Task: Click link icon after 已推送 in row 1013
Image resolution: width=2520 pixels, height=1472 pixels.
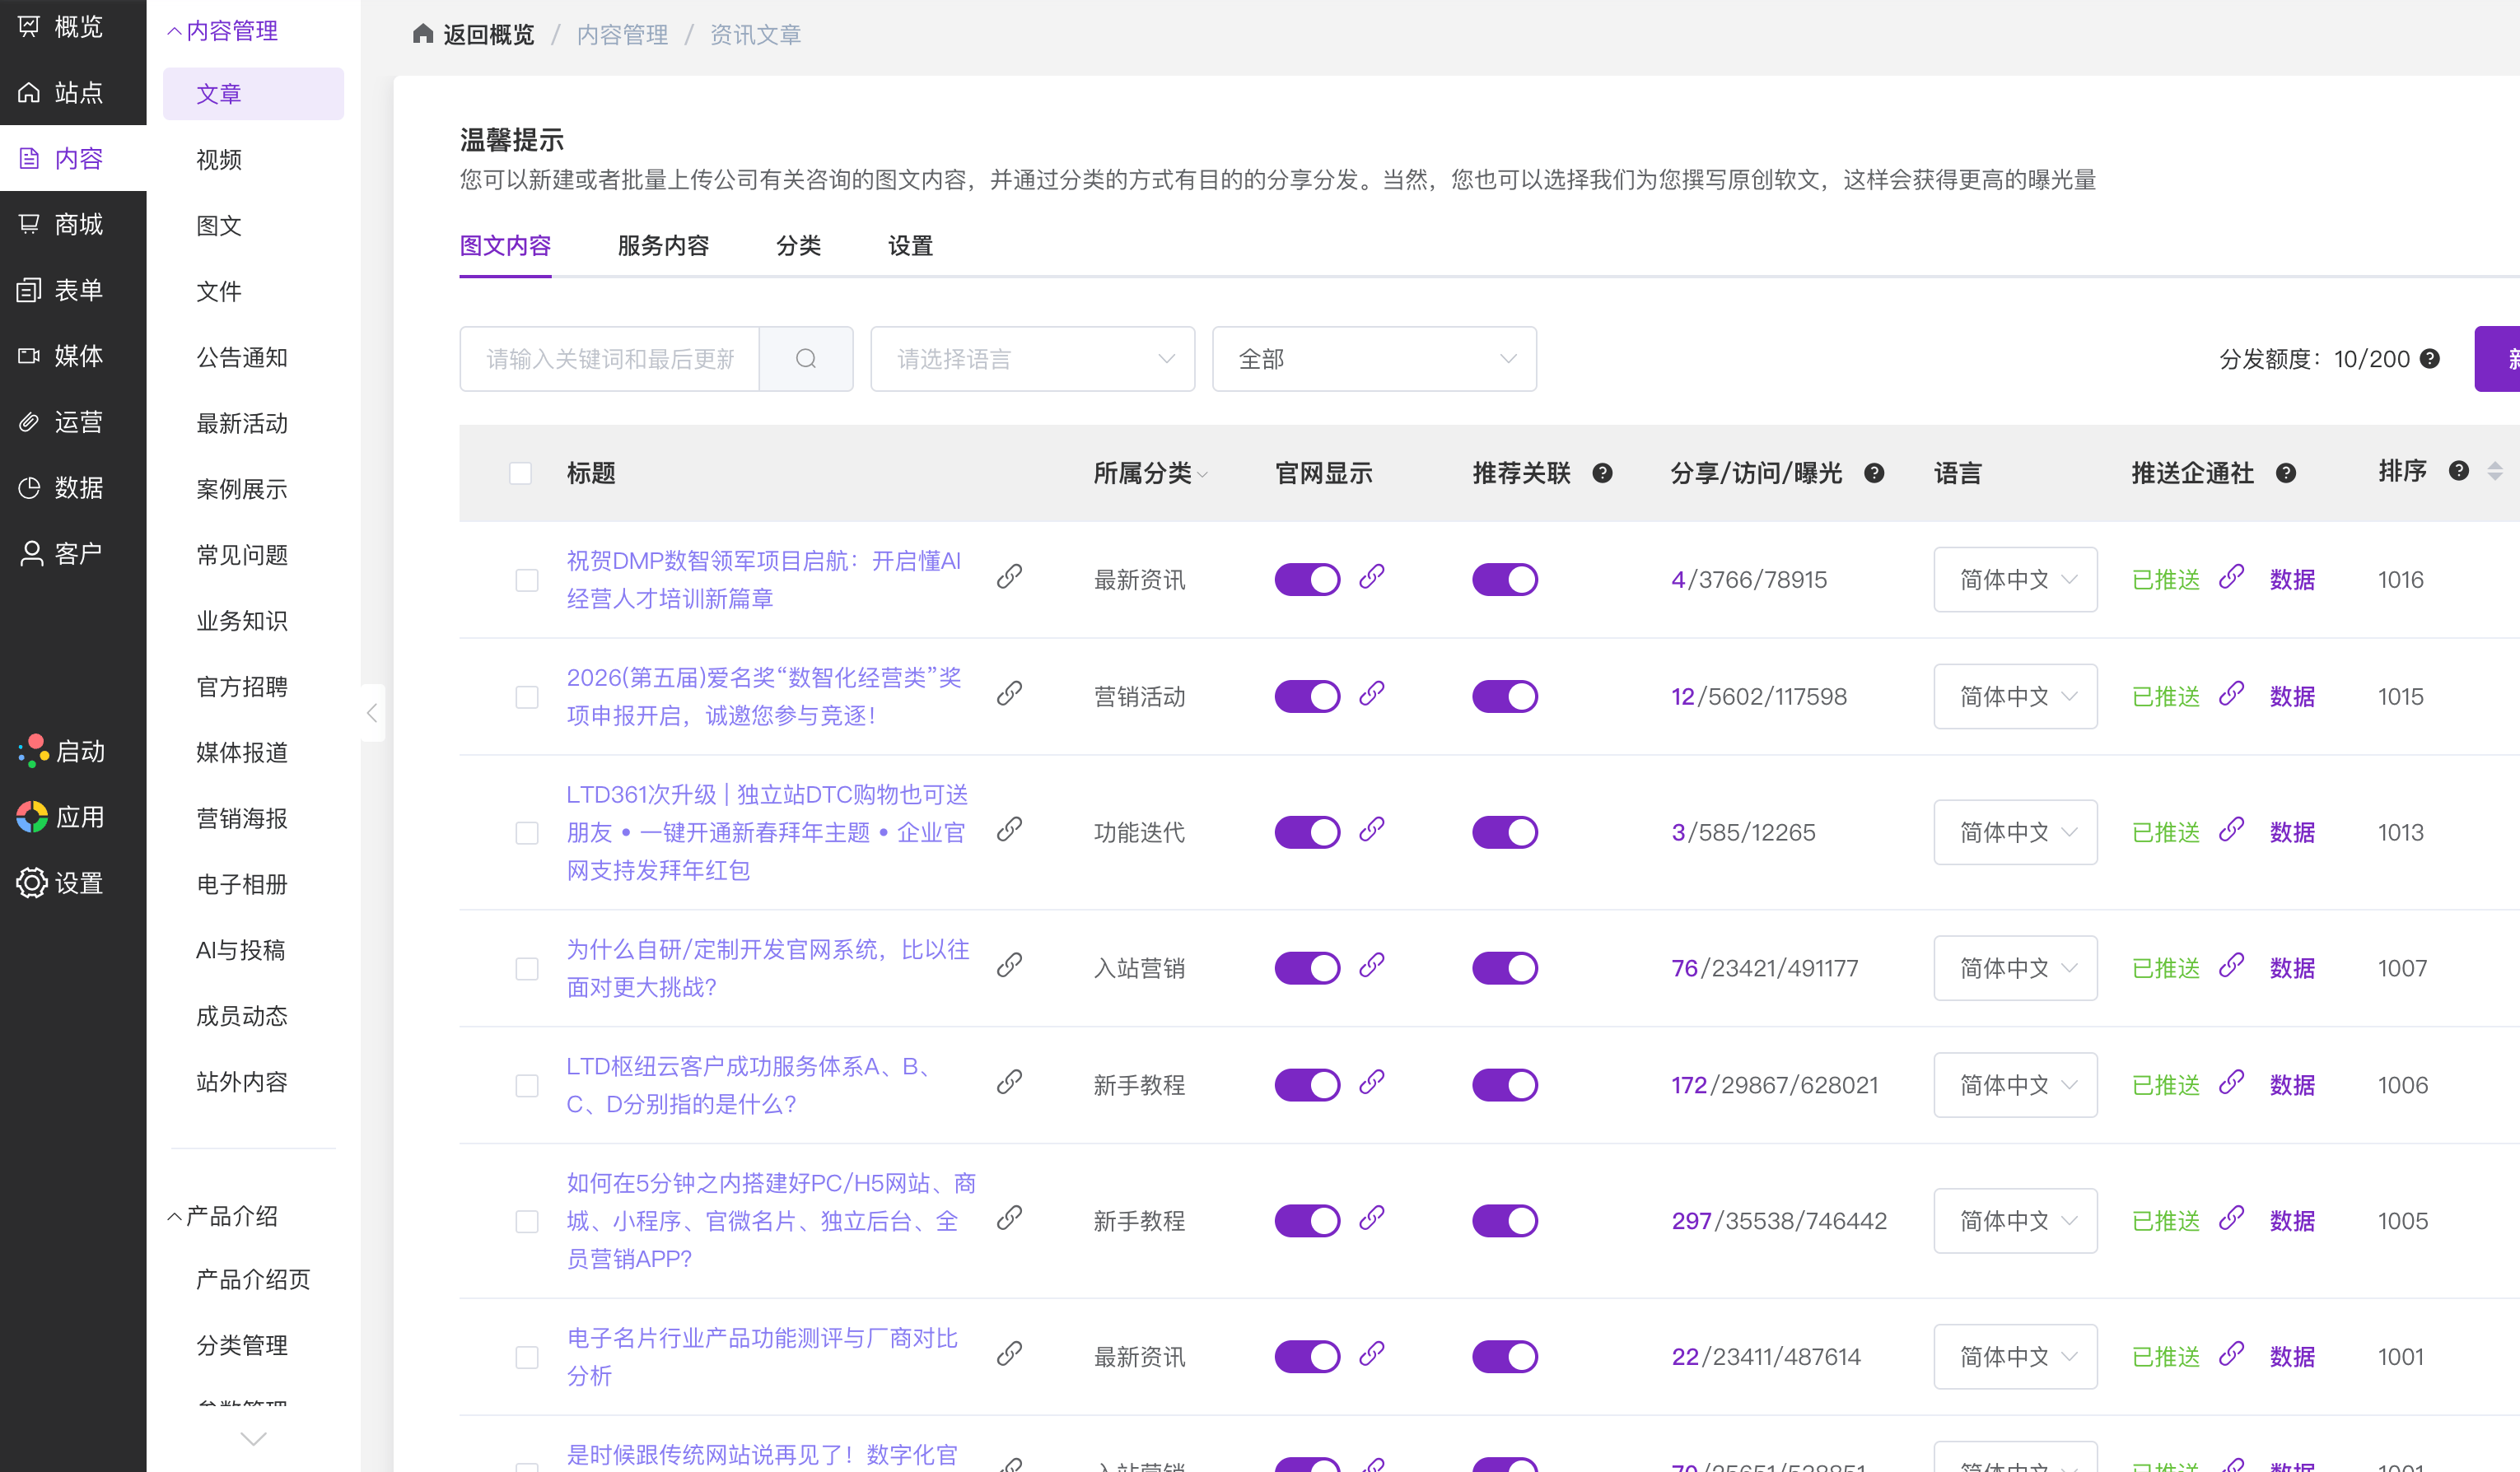Action: (x=2231, y=830)
